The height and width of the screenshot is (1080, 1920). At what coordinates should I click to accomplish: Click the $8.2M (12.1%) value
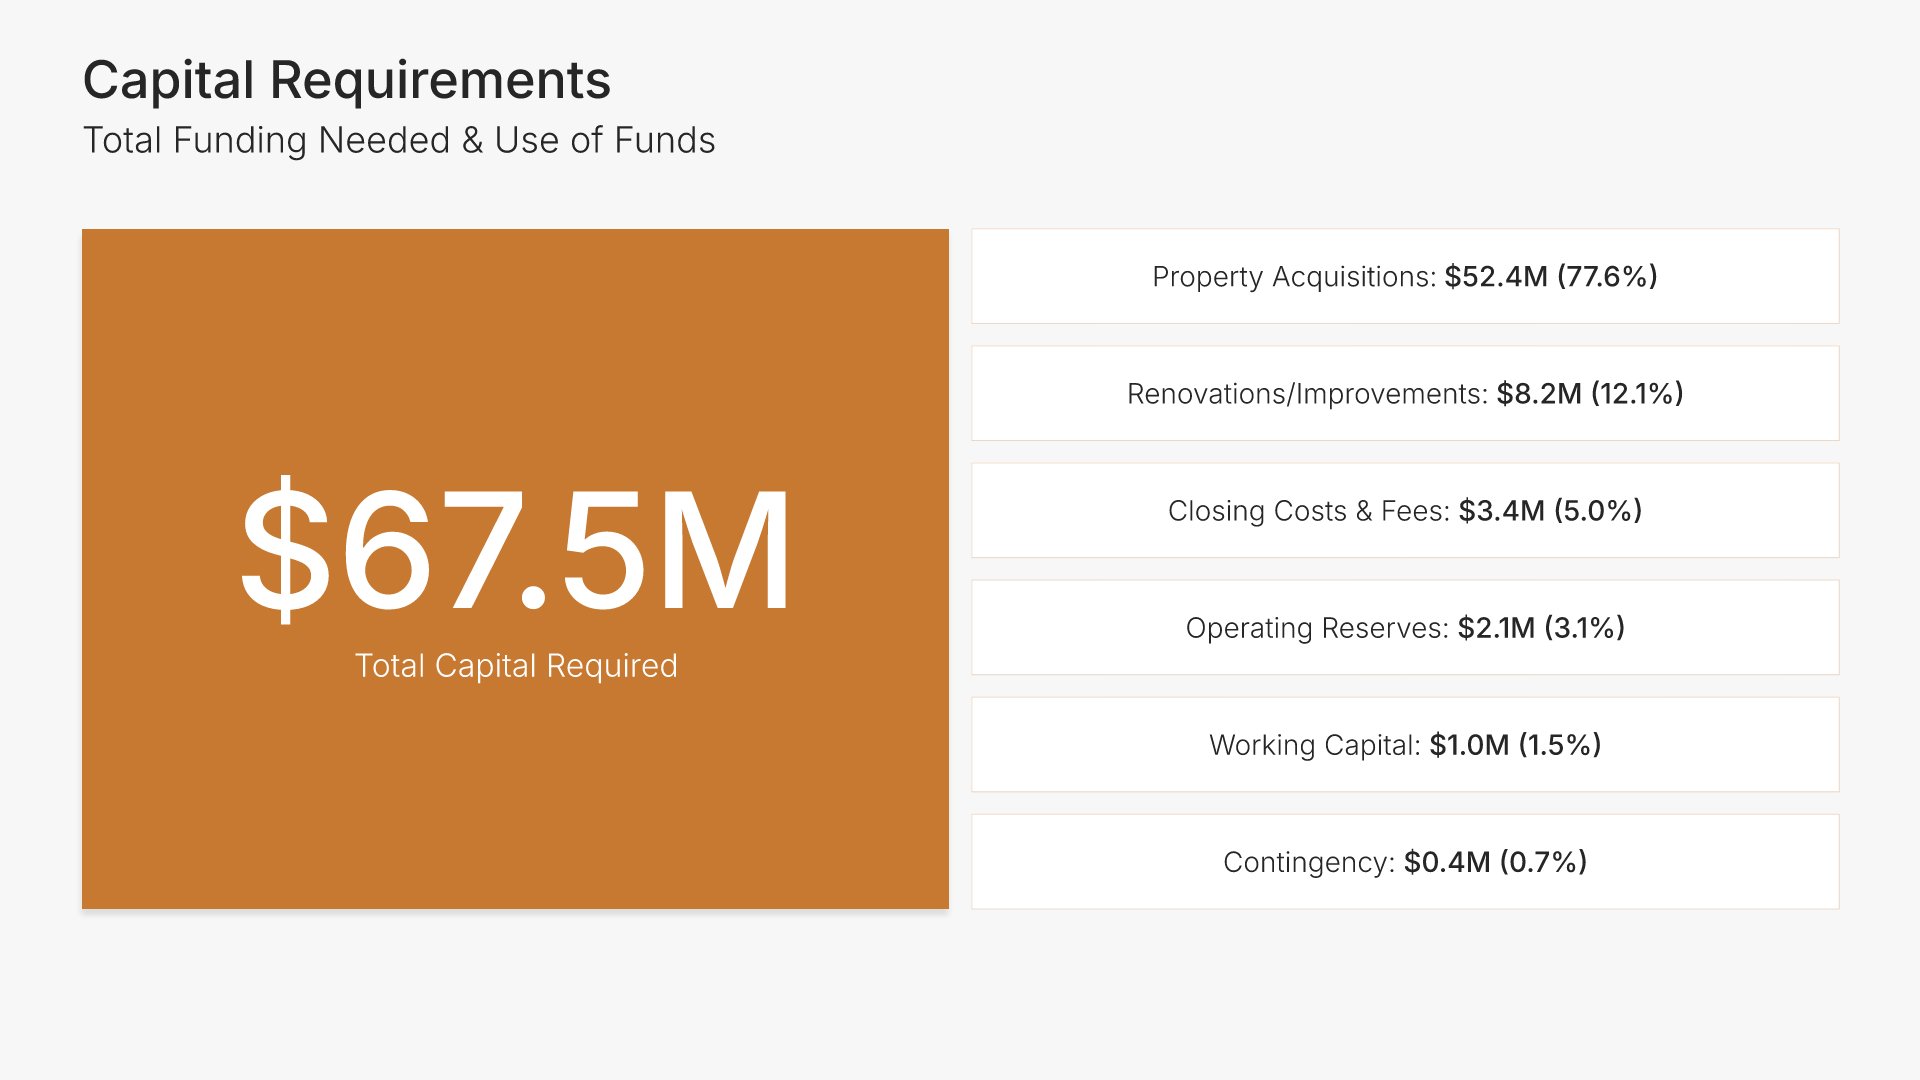coord(1590,393)
